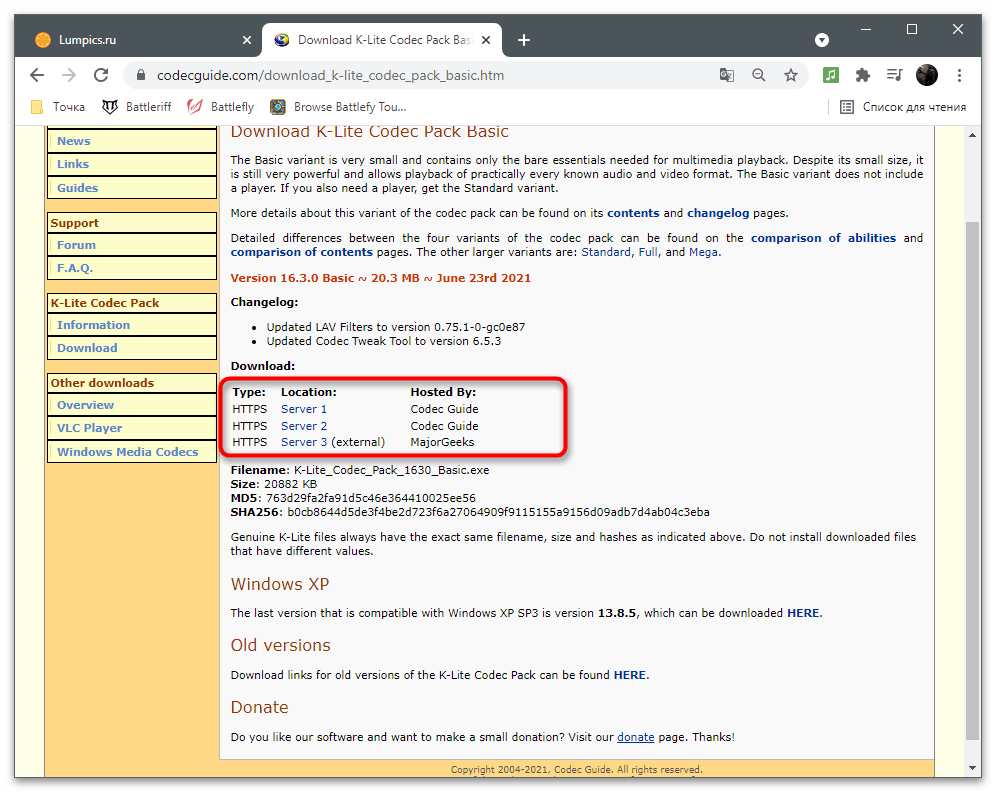
Task: Go back using the browser back arrow
Action: 37,75
